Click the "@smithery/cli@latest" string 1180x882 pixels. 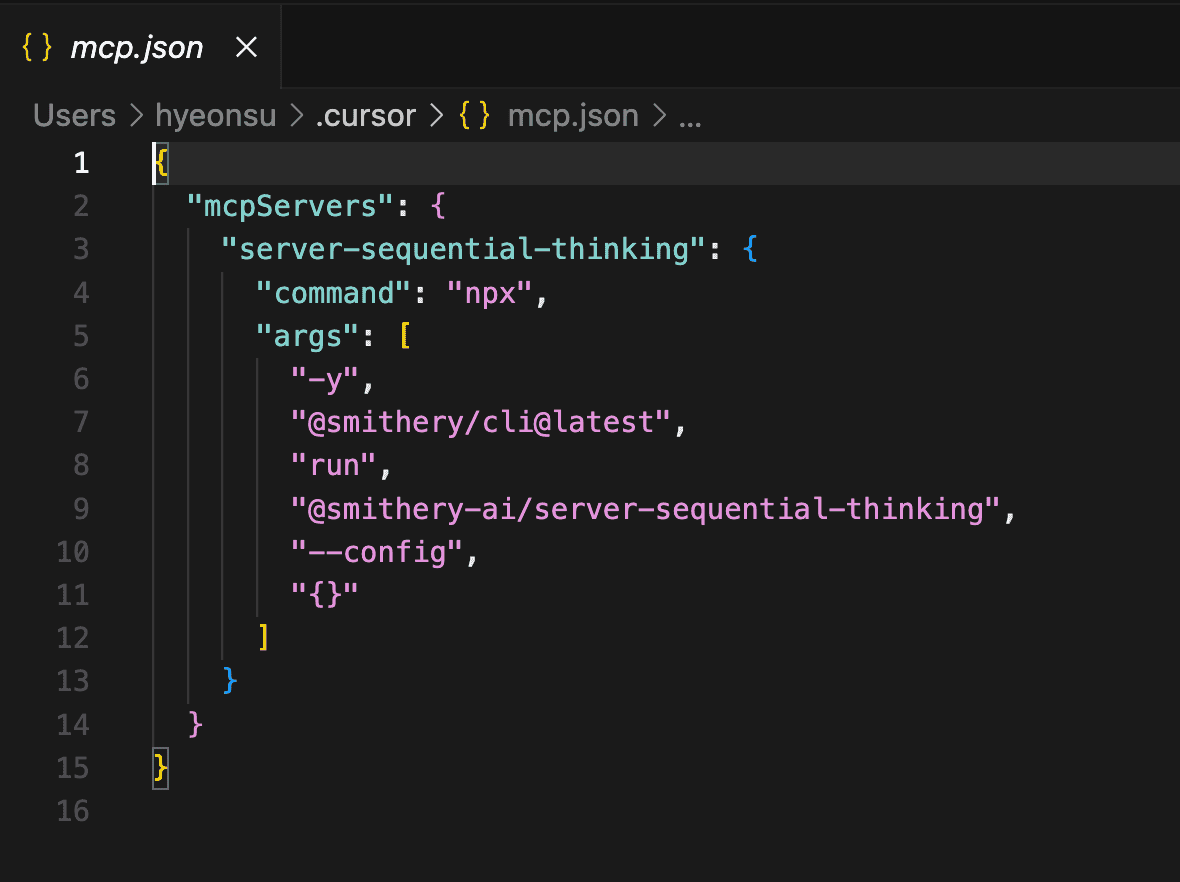[480, 422]
